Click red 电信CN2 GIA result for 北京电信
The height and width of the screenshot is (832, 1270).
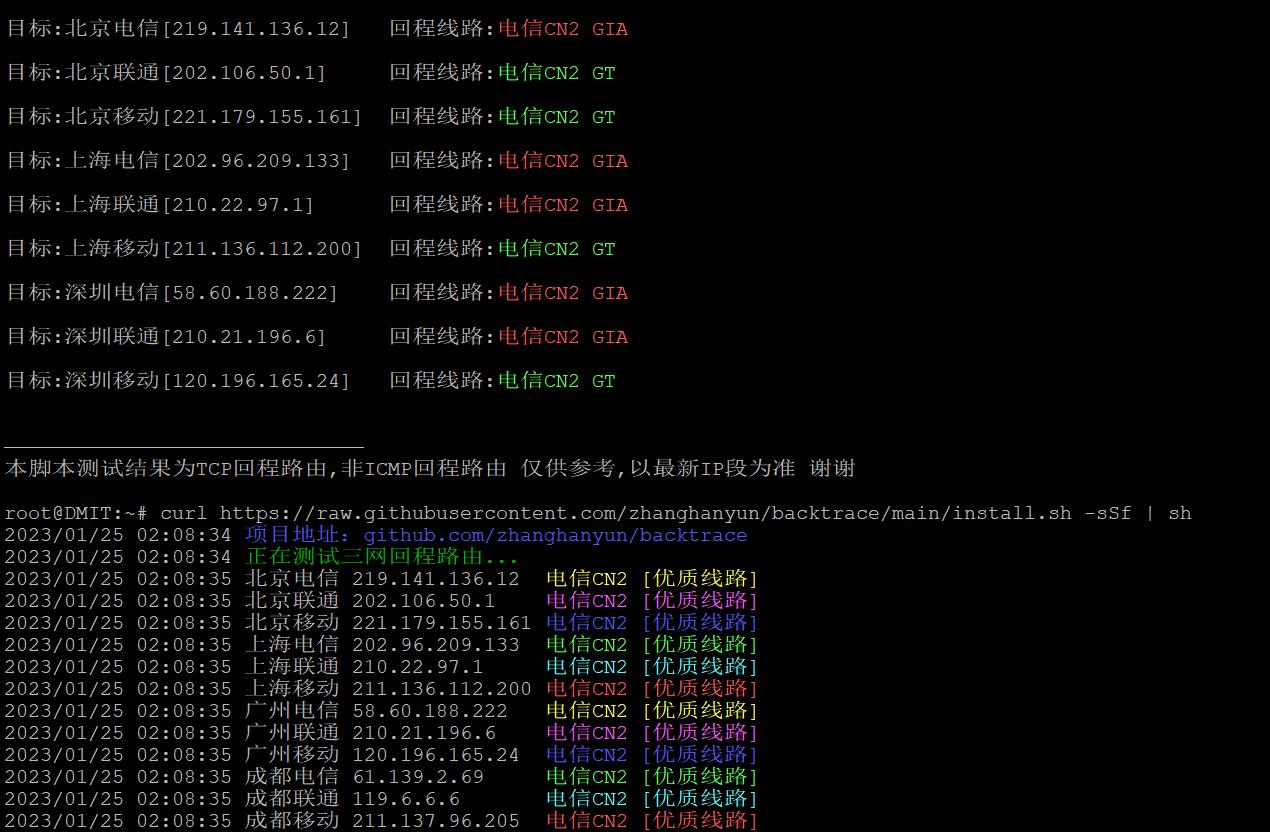coord(563,29)
